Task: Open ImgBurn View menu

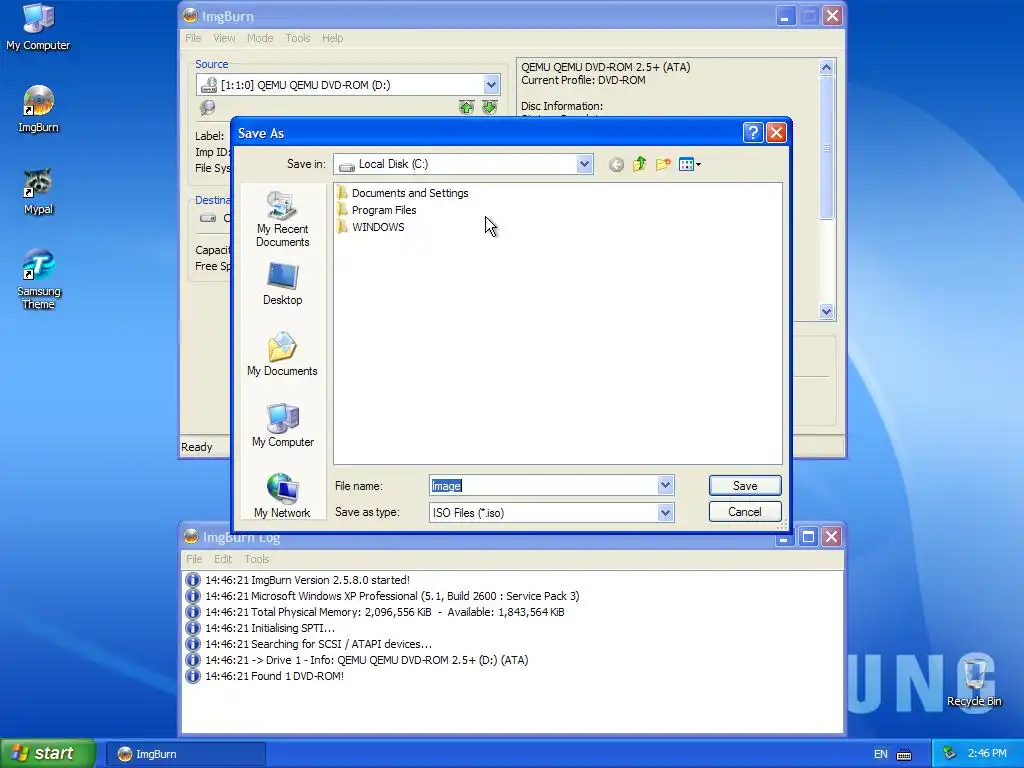Action: pyautogui.click(x=224, y=38)
